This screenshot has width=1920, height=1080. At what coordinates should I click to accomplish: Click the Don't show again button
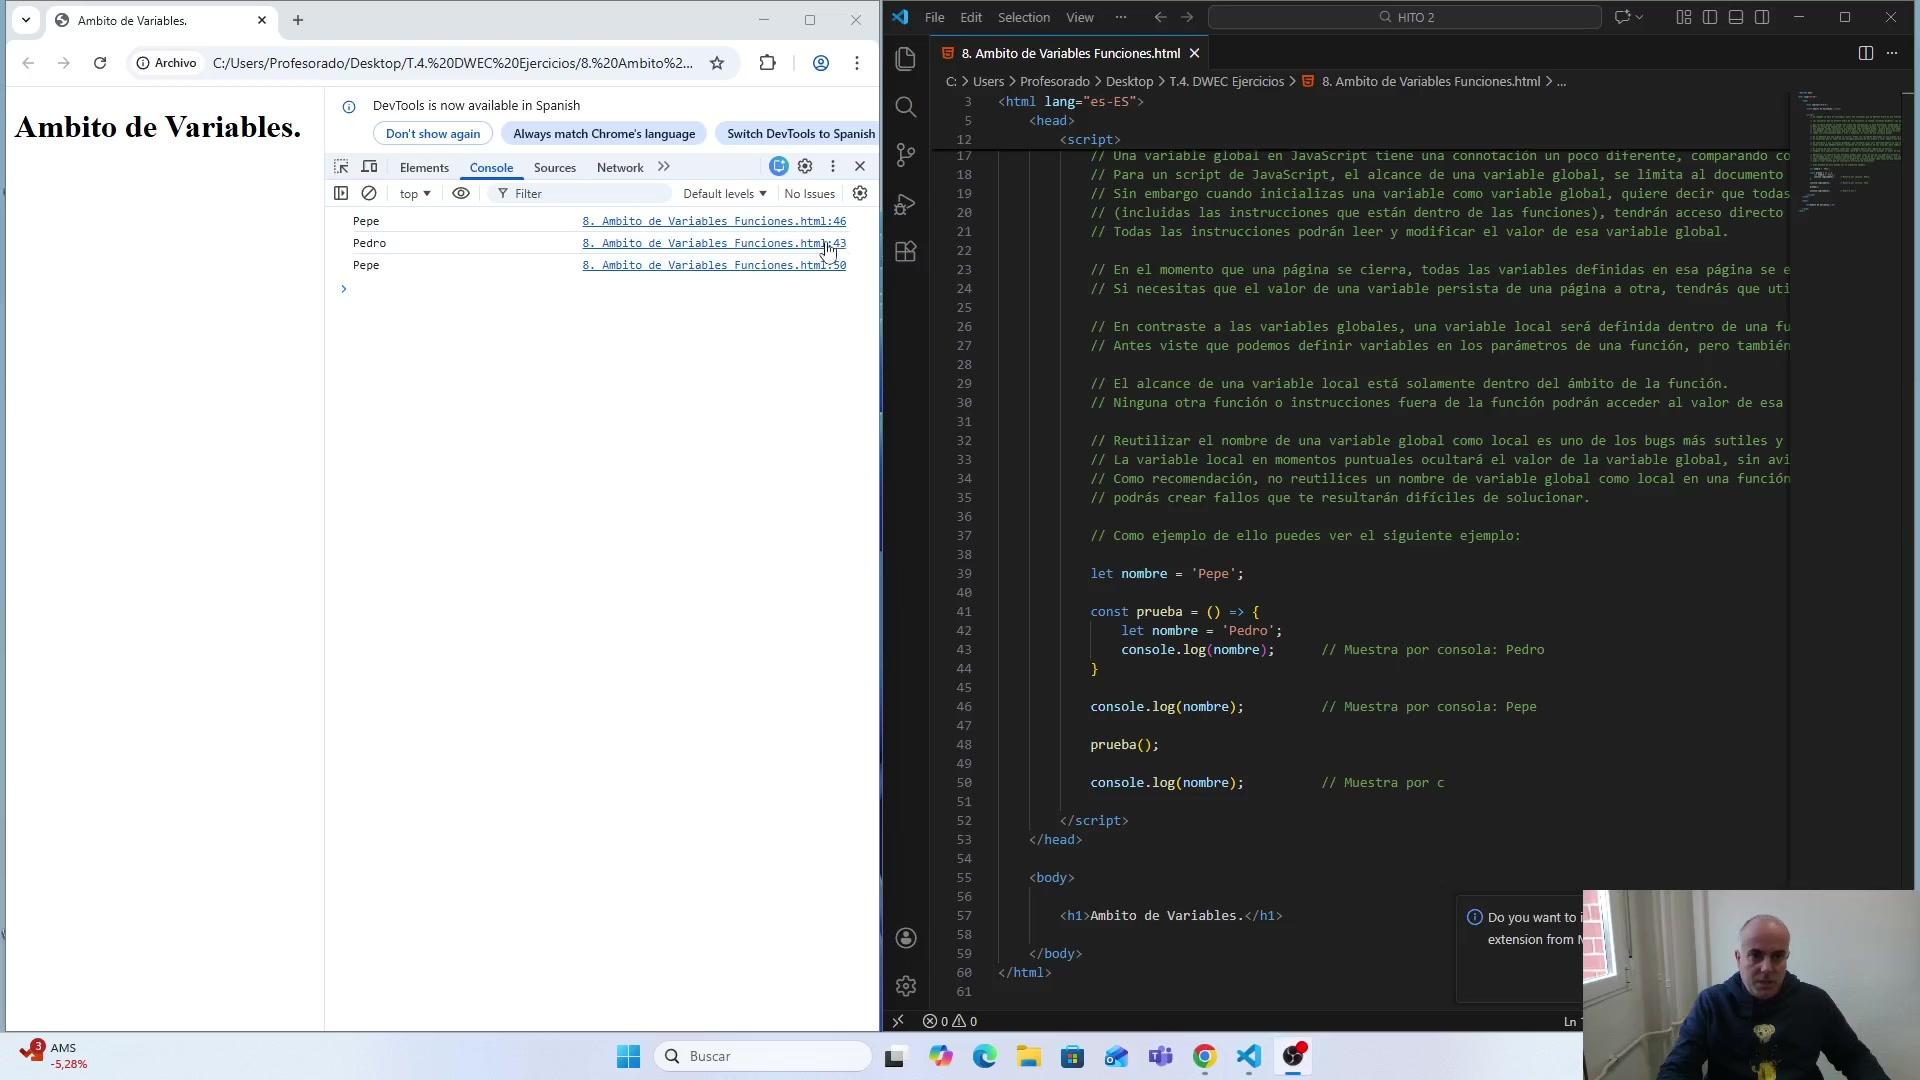coord(433,134)
